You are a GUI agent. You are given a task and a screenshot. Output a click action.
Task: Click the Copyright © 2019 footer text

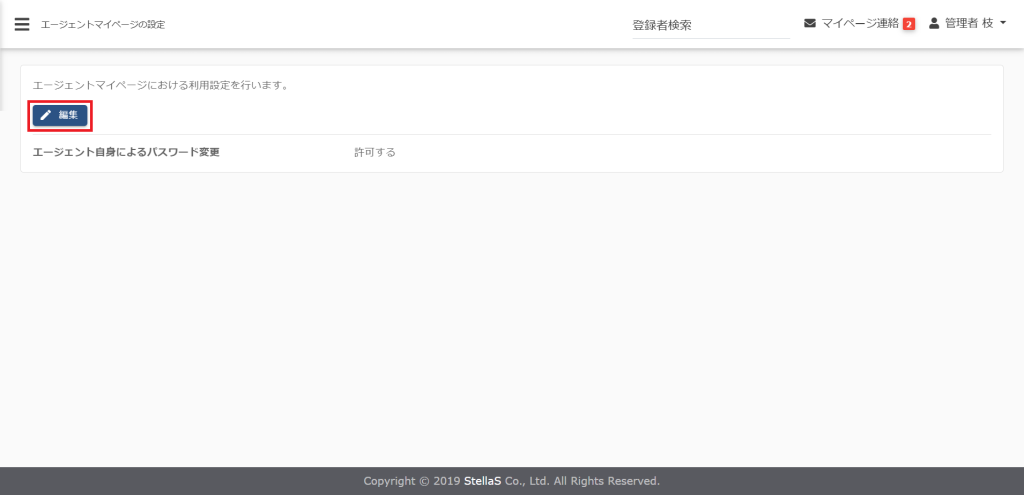coord(412,481)
